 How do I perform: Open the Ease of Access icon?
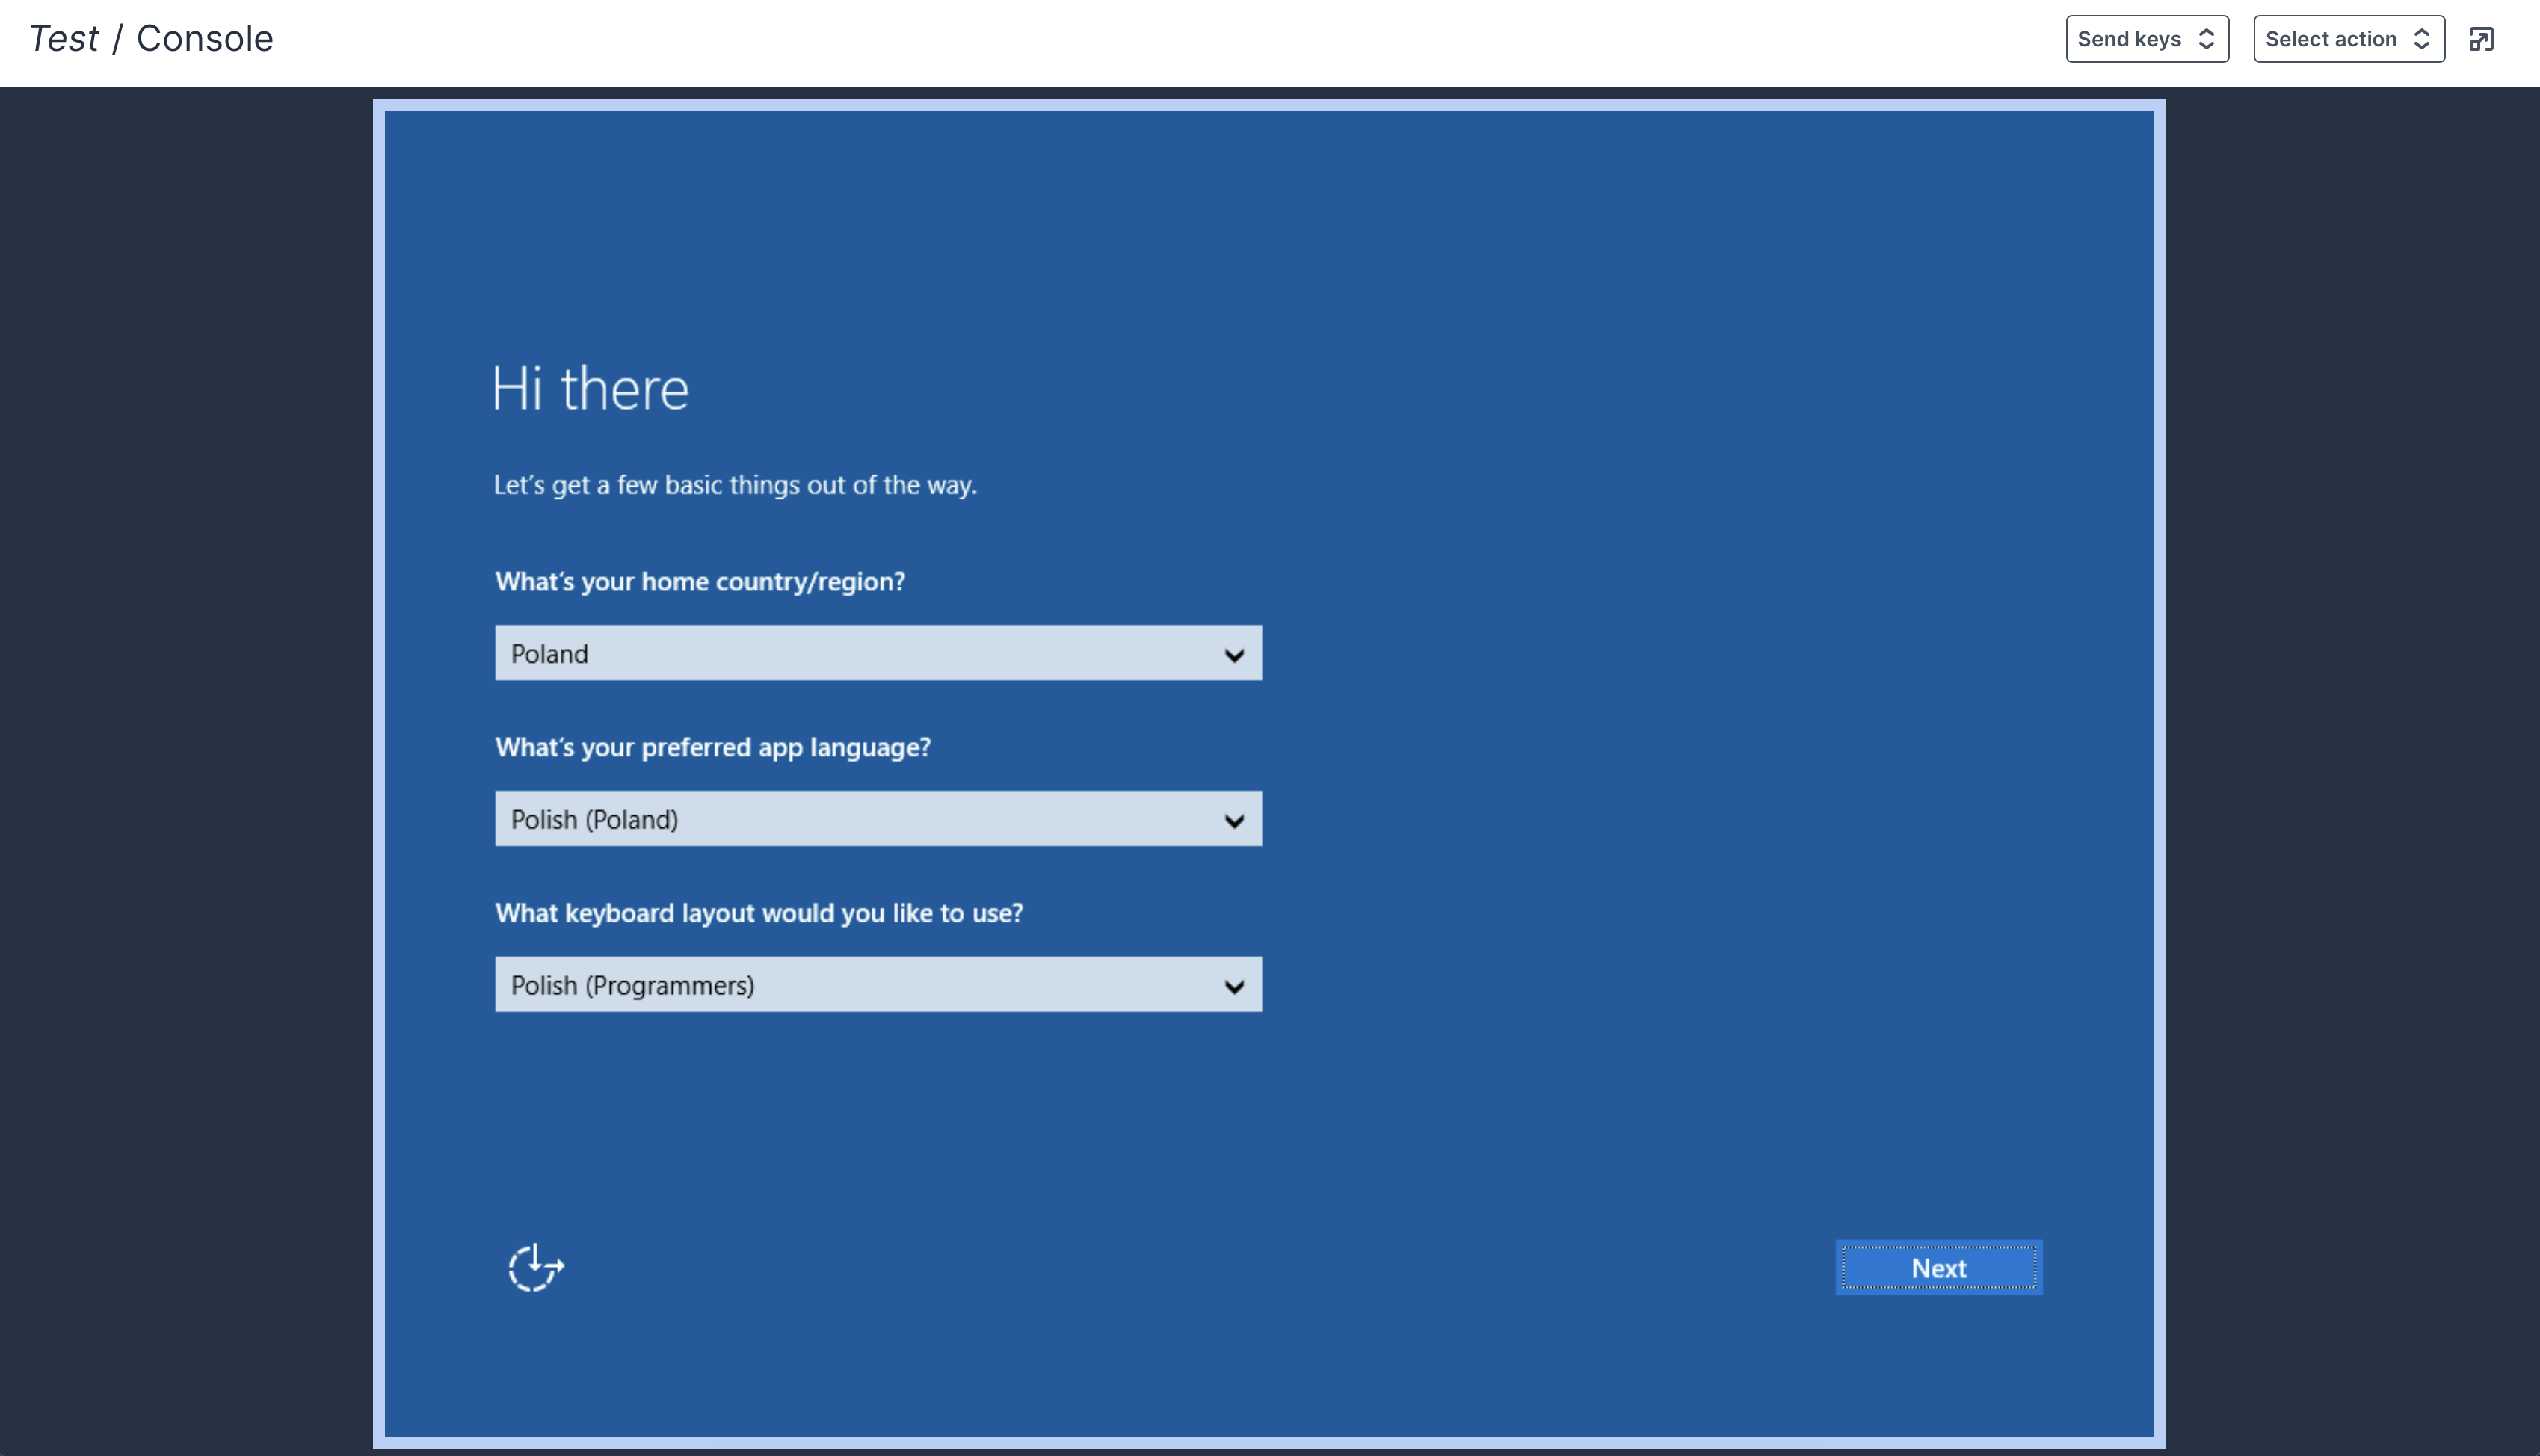coord(536,1268)
